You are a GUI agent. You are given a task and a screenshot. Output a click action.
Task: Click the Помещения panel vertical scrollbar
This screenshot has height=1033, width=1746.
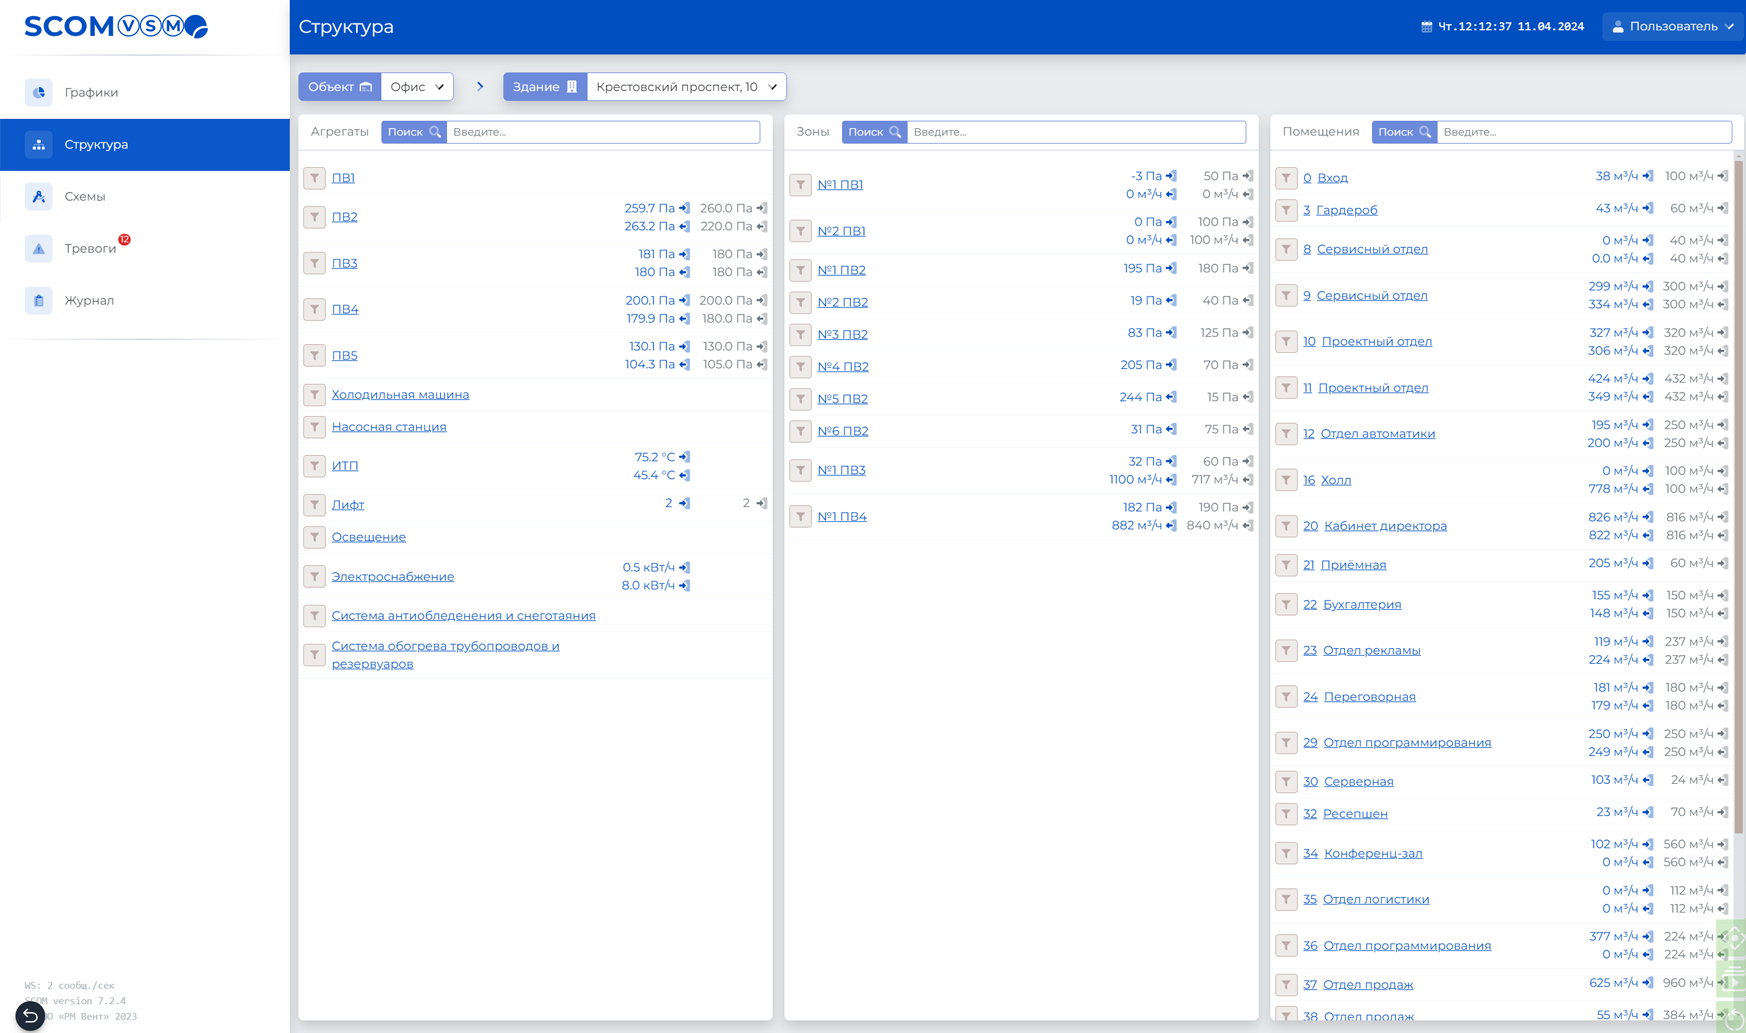pos(1739,500)
